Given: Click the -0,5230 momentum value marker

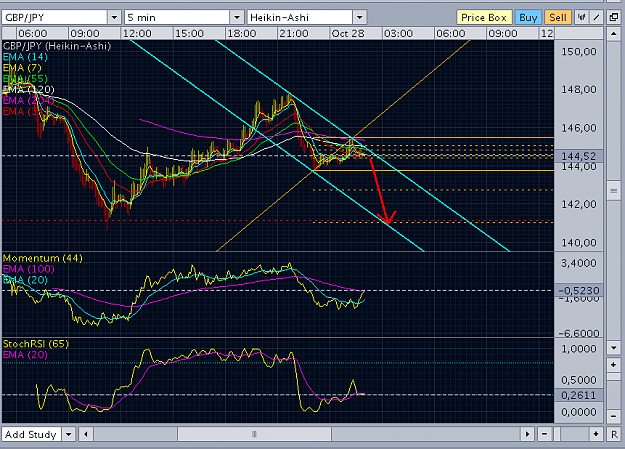Looking at the screenshot, I should pyautogui.click(x=579, y=290).
